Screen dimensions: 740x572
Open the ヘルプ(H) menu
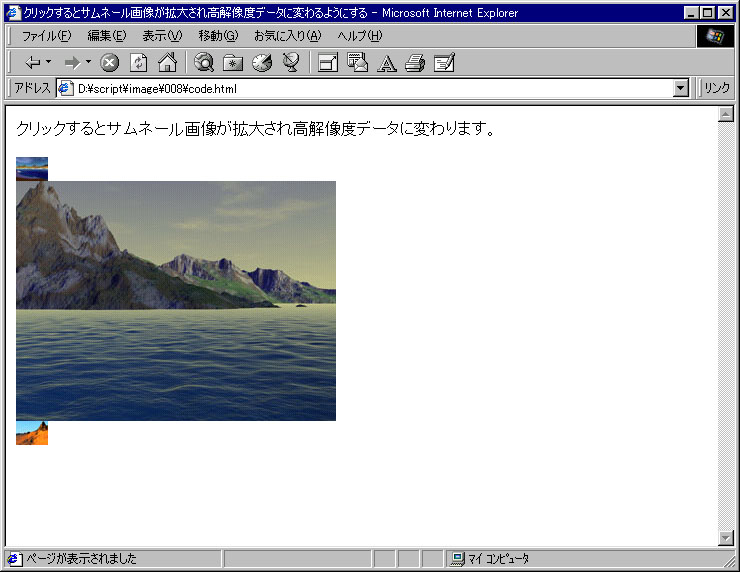(x=360, y=36)
